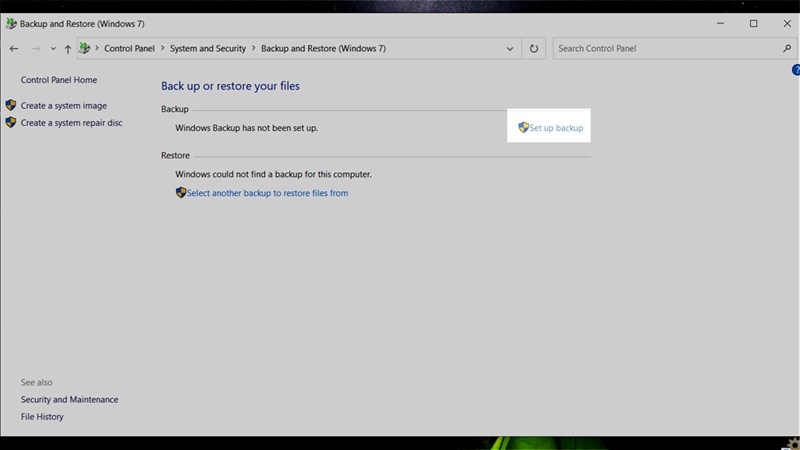Refresh the Control Panel page
The width and height of the screenshot is (800, 450).
point(534,48)
